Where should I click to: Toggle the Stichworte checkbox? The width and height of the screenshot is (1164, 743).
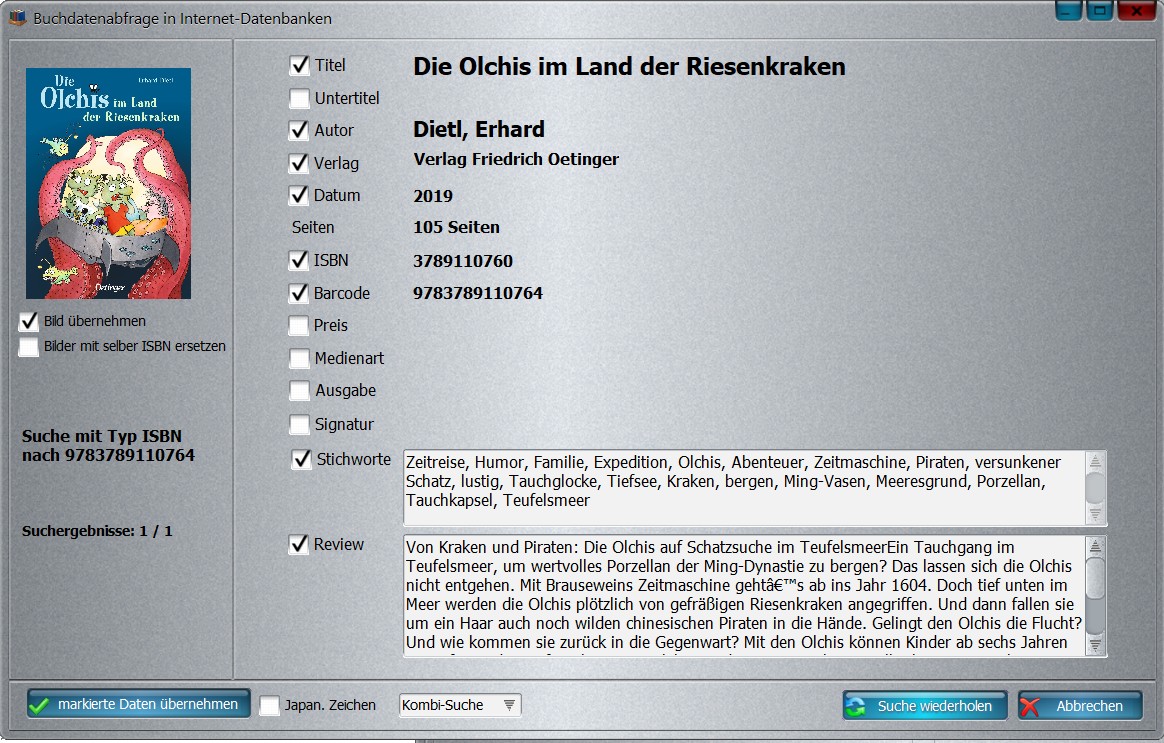(301, 459)
